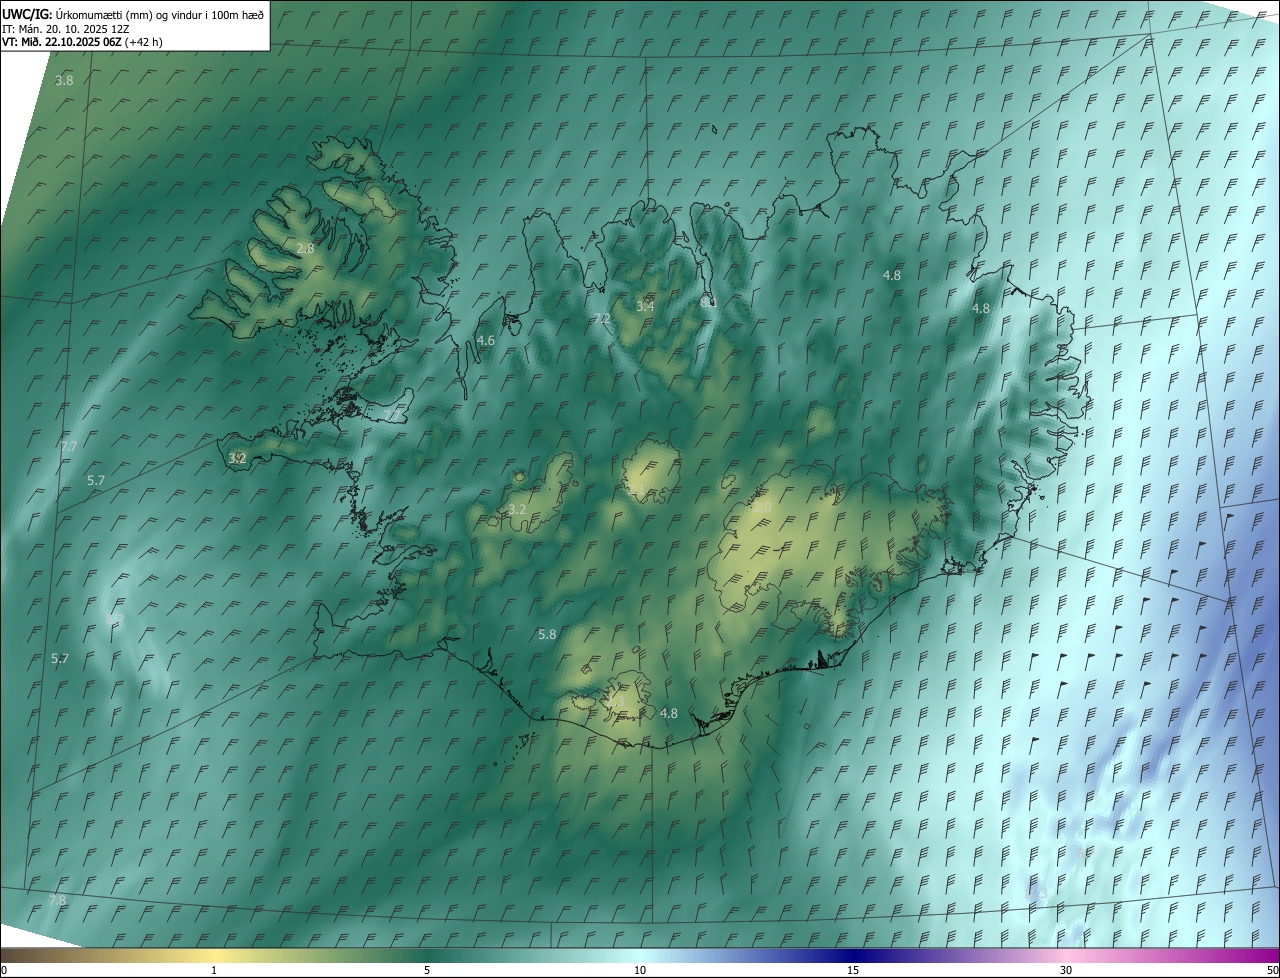
Task: Click the color scale label 0
Action: [x=4, y=970]
